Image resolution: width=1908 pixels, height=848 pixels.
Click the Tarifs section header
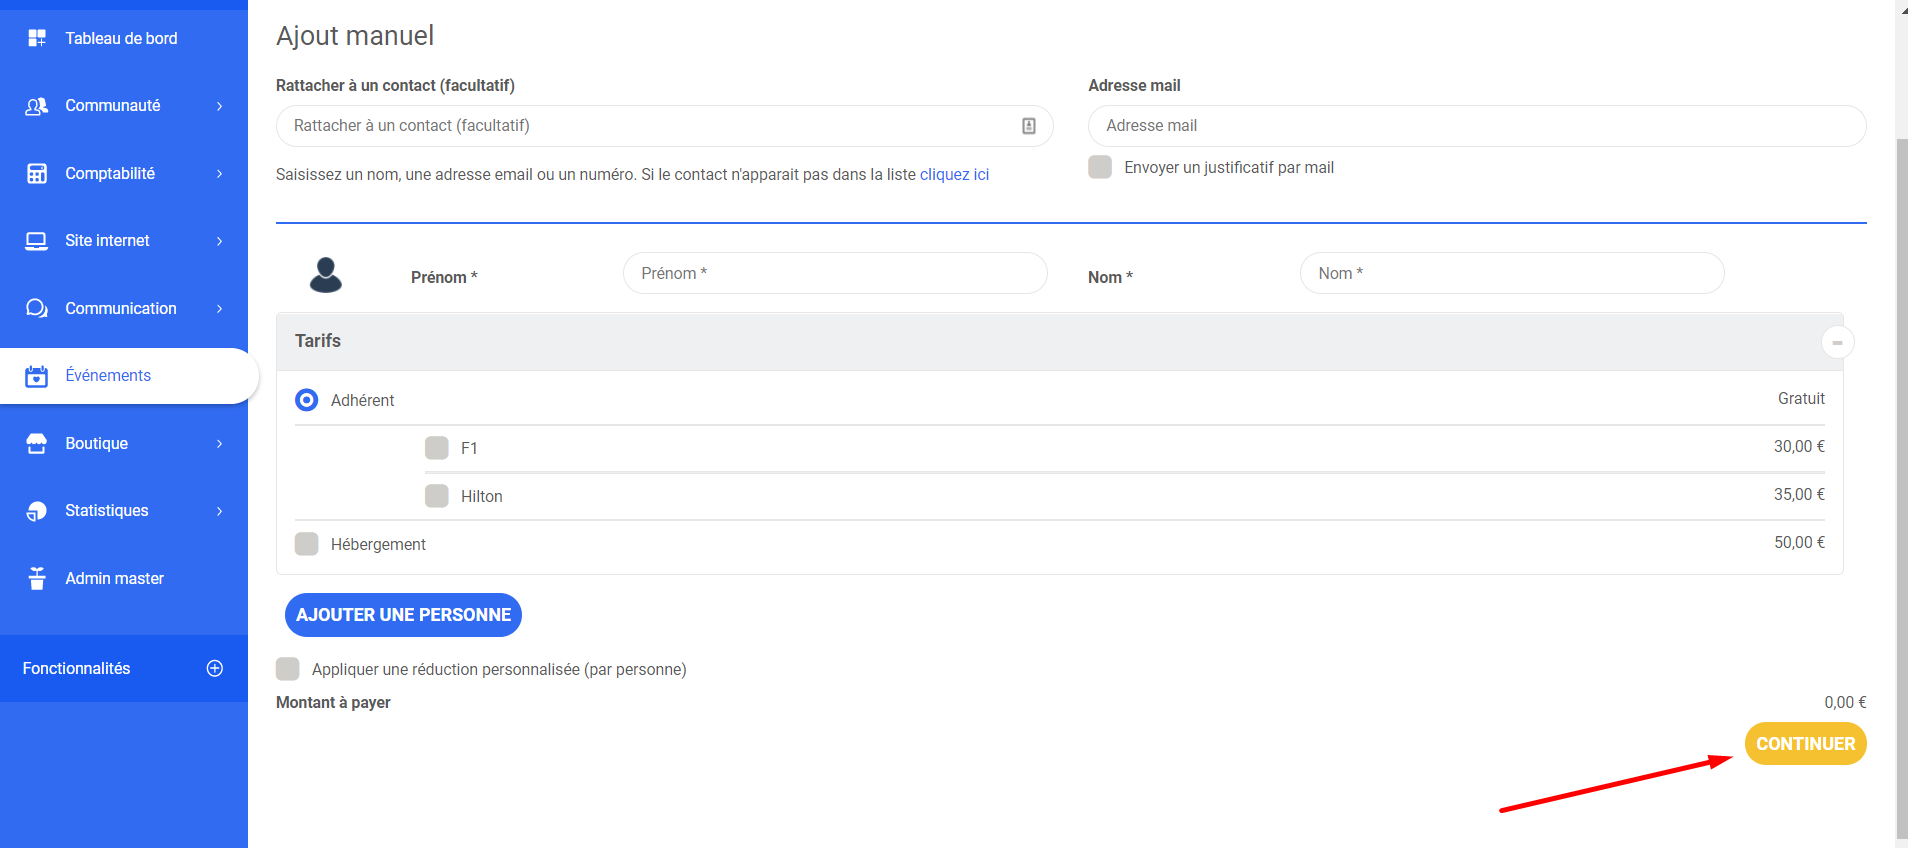click(x=1059, y=342)
